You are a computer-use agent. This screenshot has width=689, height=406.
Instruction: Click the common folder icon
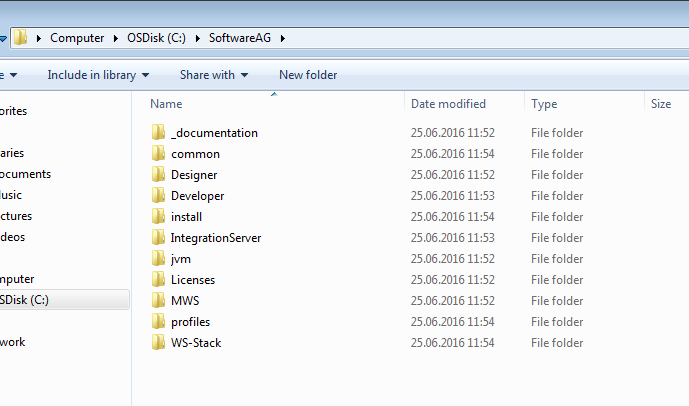(x=158, y=153)
